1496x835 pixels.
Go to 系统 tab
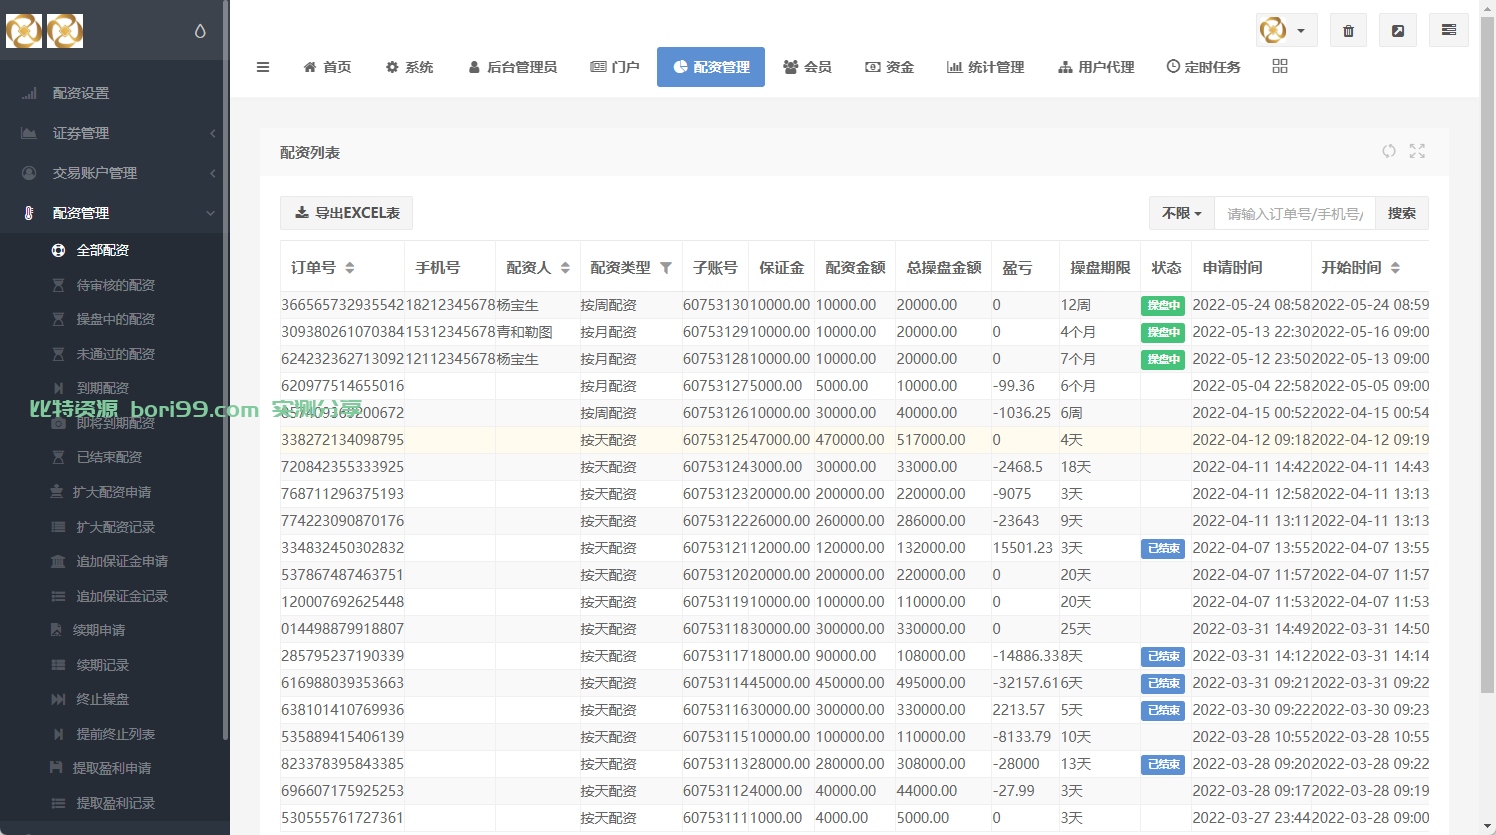point(409,67)
